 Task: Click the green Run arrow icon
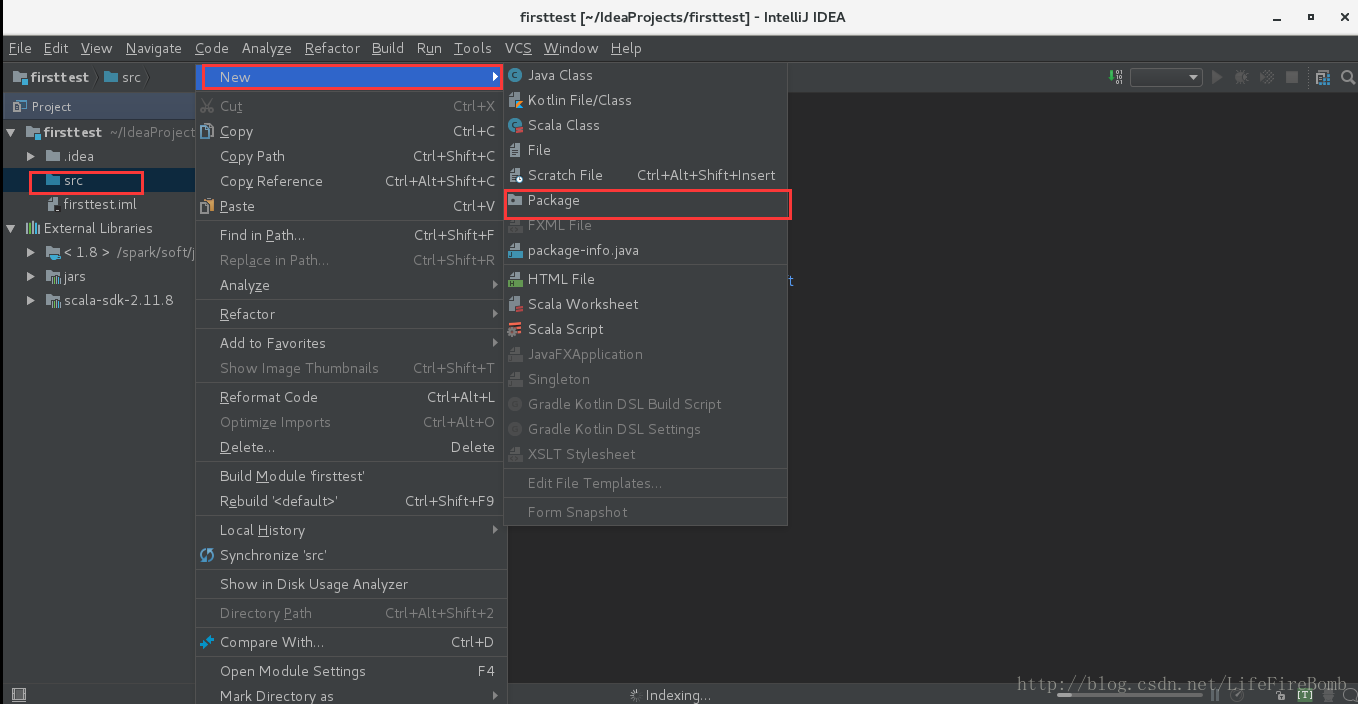[1217, 77]
